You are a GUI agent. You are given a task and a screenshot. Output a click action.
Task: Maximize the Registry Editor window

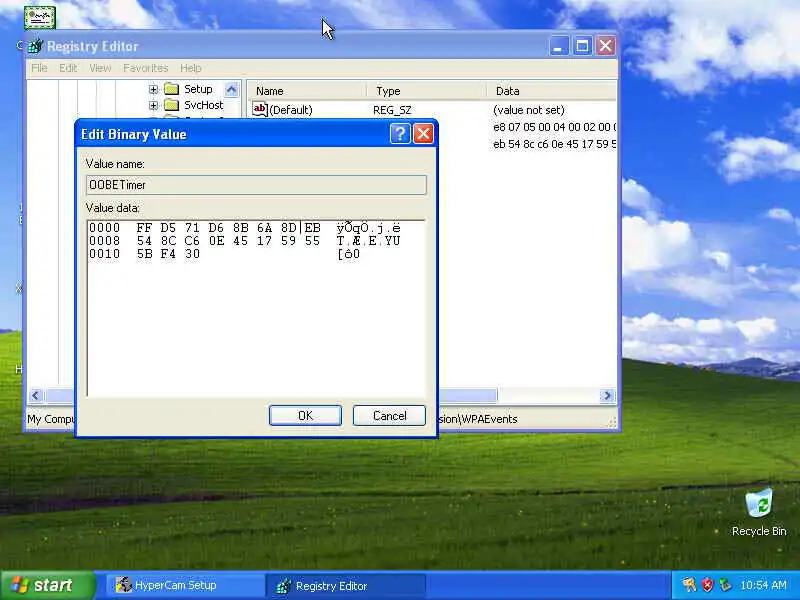(582, 46)
